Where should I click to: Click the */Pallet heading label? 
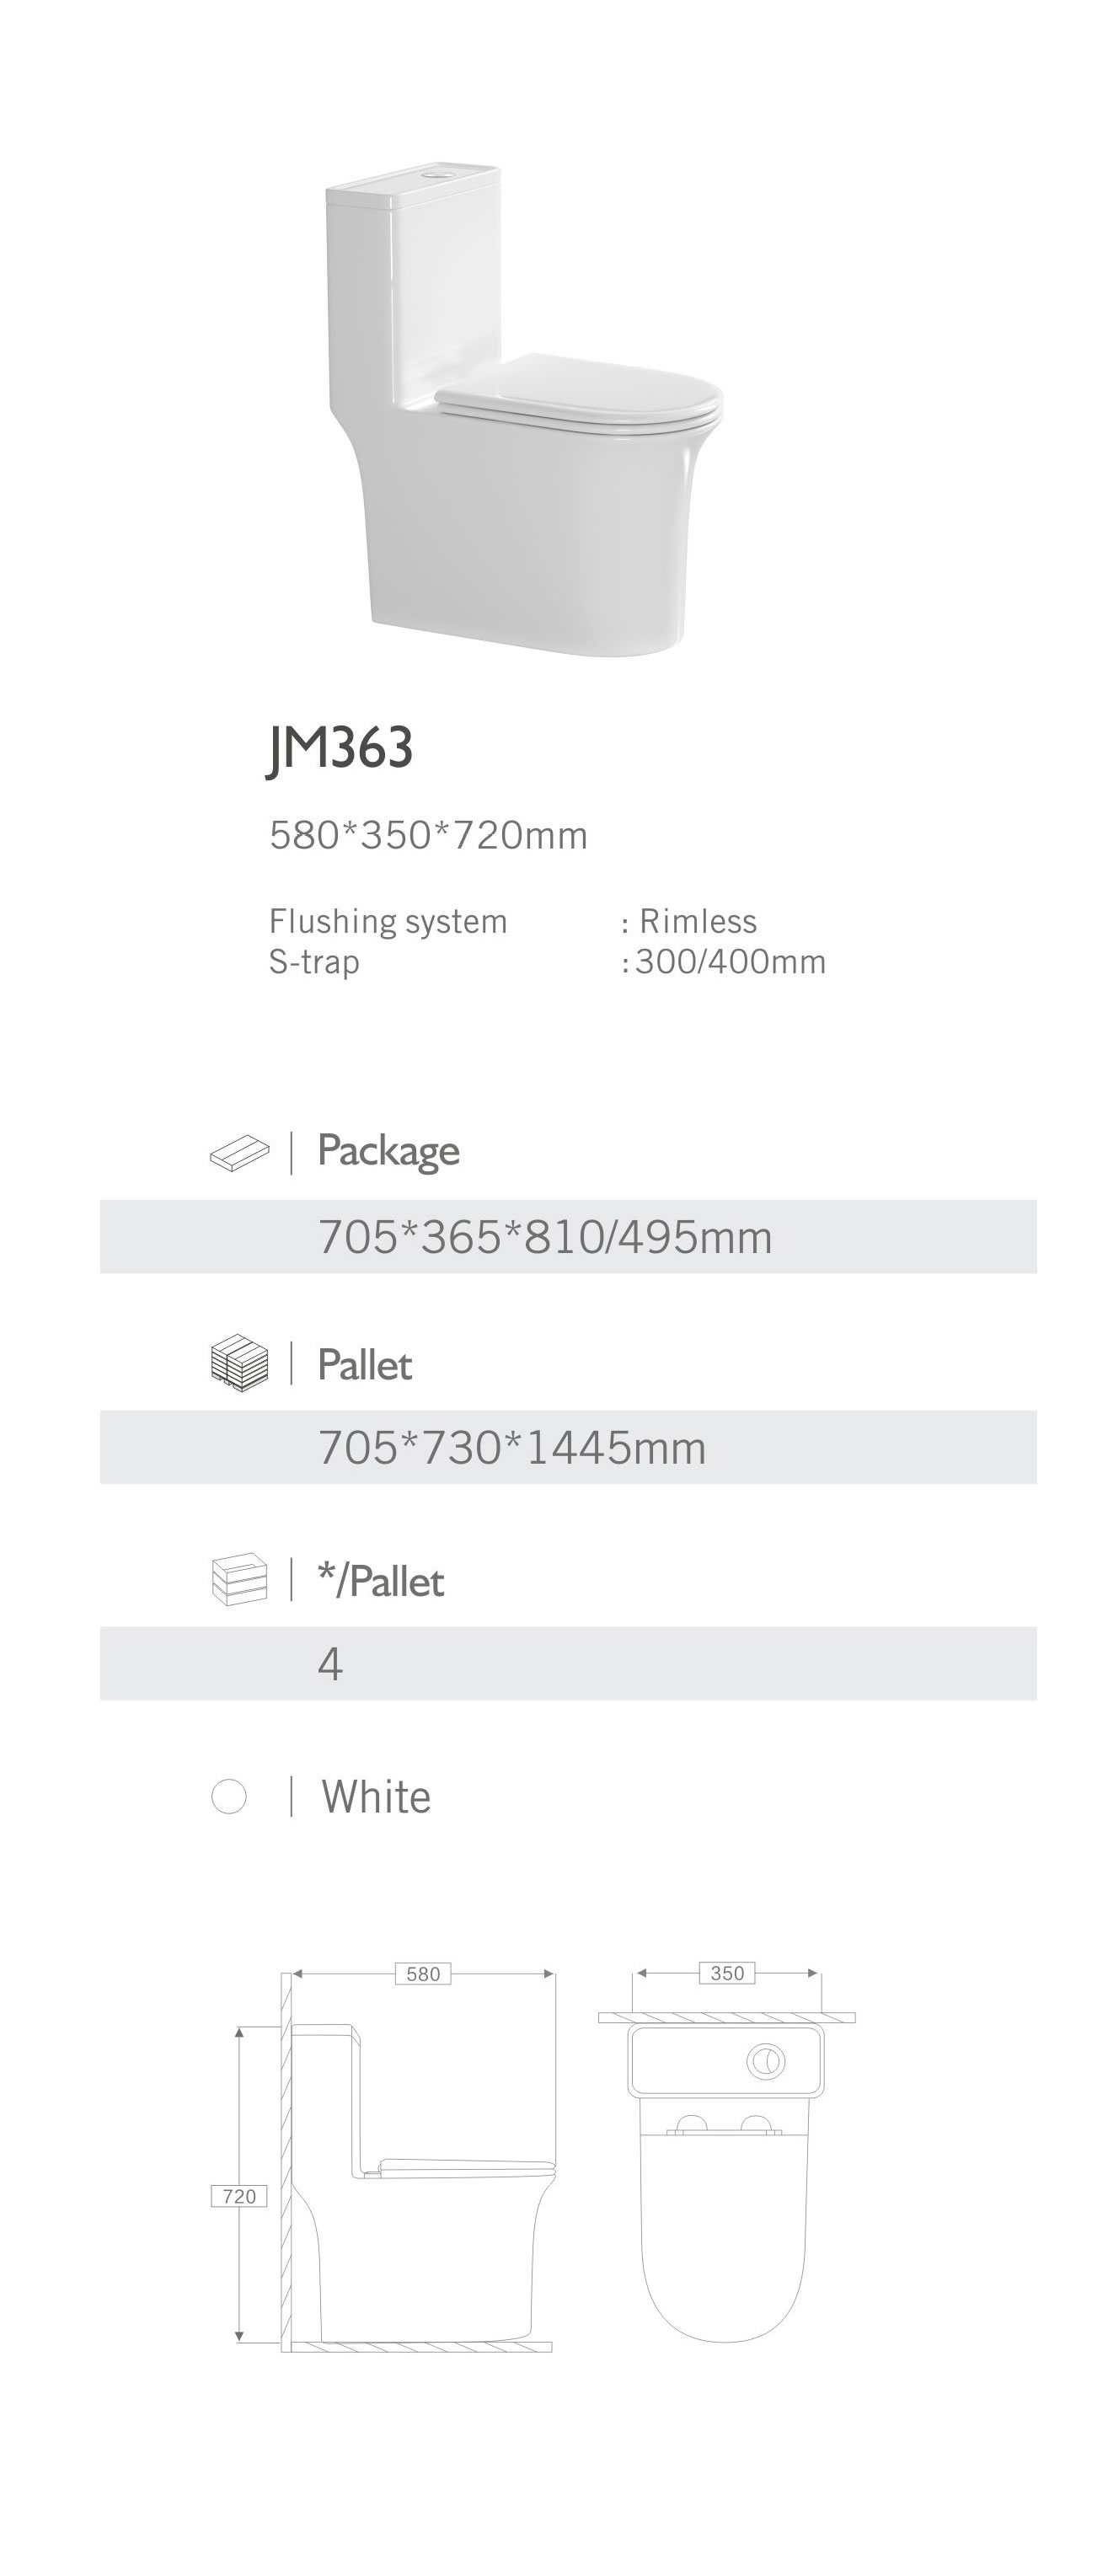pyautogui.click(x=380, y=1581)
